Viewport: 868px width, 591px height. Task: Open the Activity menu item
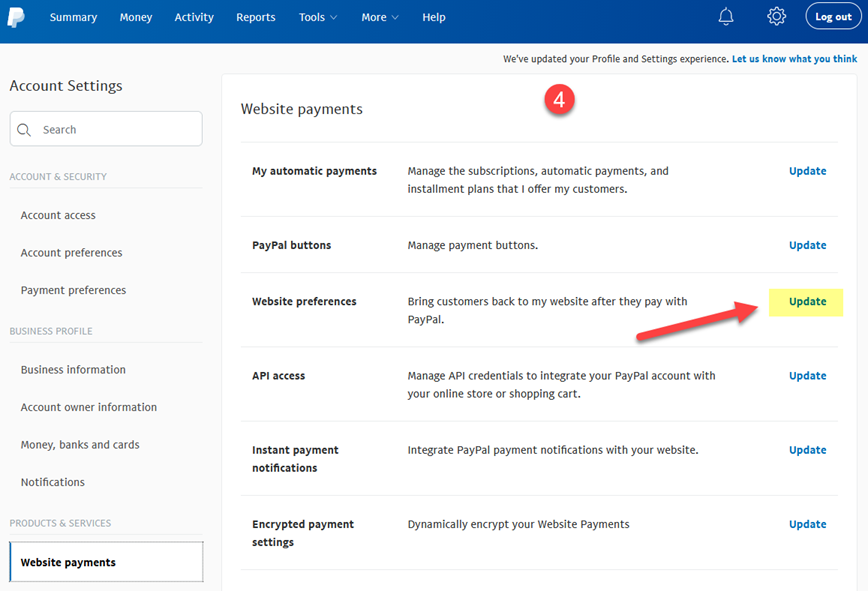pos(194,17)
